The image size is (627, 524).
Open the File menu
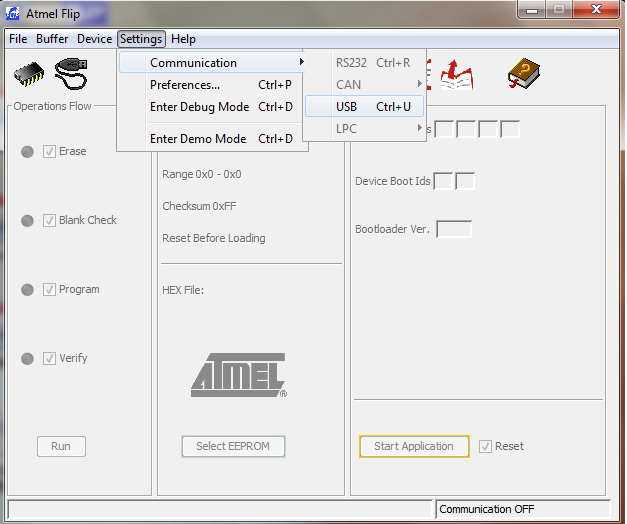pos(18,39)
